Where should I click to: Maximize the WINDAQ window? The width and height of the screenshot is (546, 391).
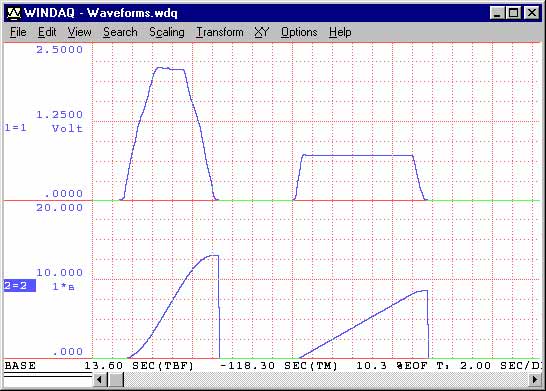(x=513, y=13)
